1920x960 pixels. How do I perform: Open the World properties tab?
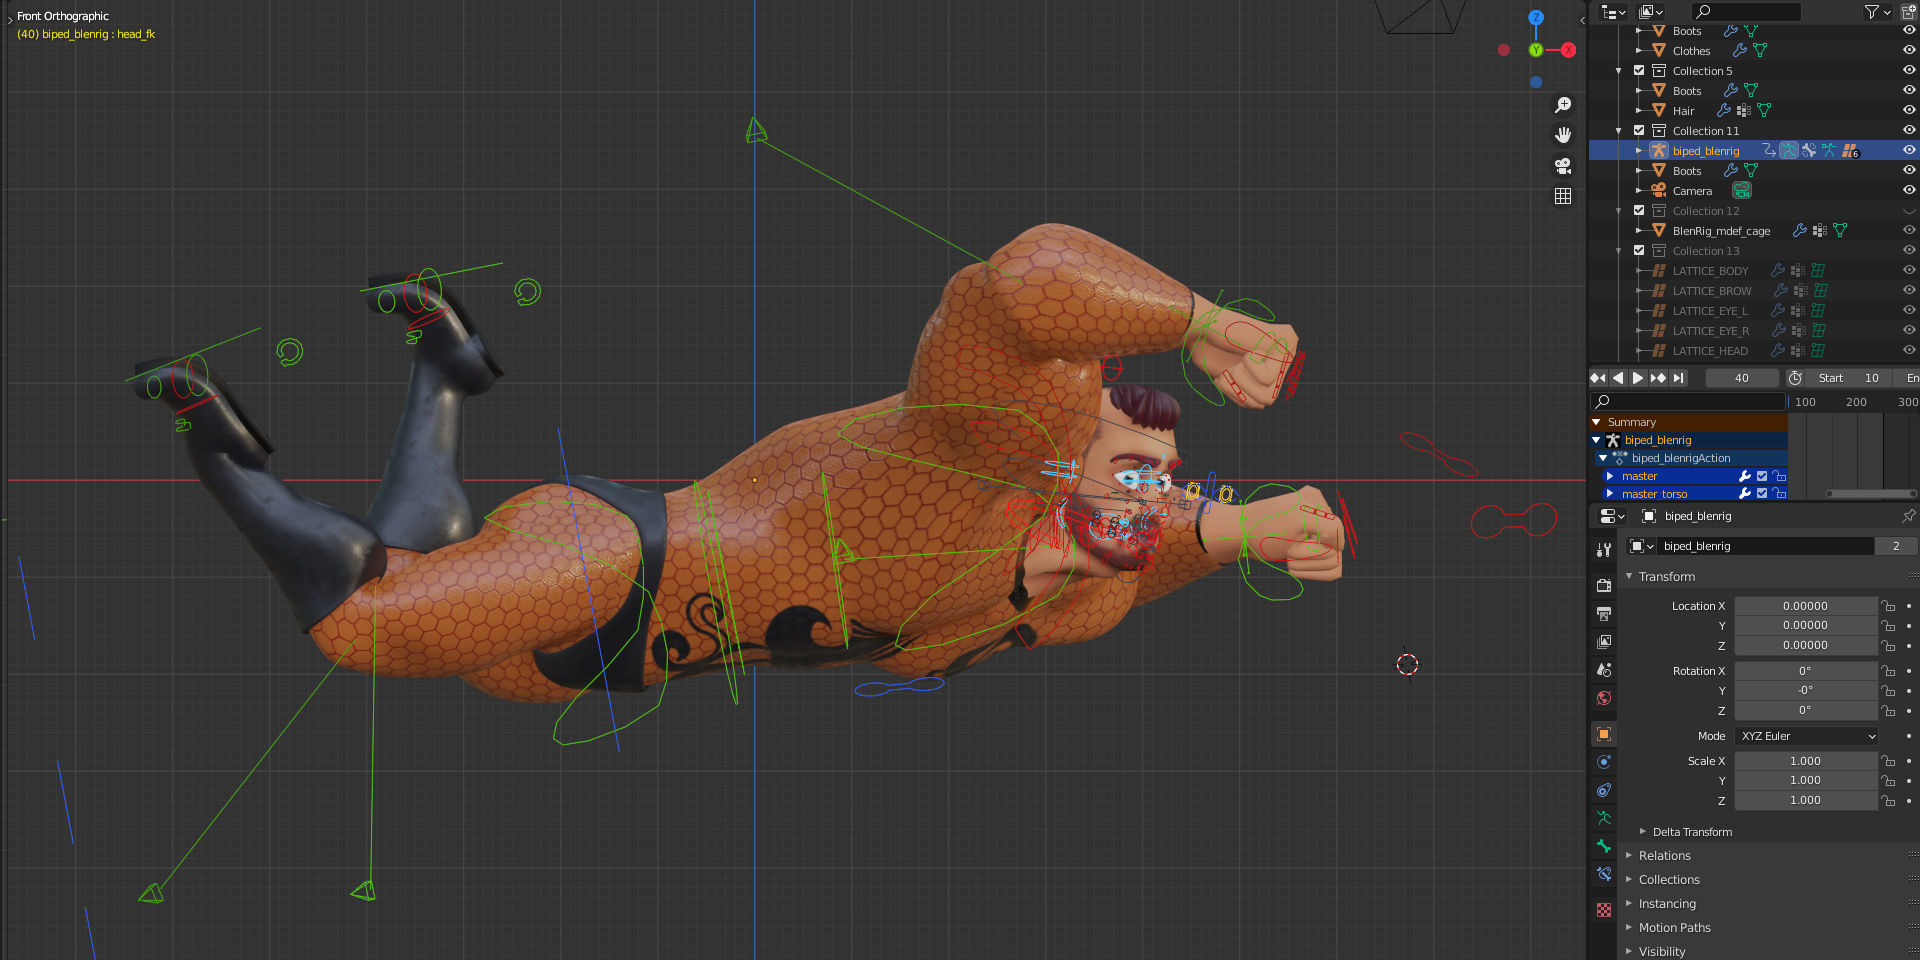click(1604, 698)
